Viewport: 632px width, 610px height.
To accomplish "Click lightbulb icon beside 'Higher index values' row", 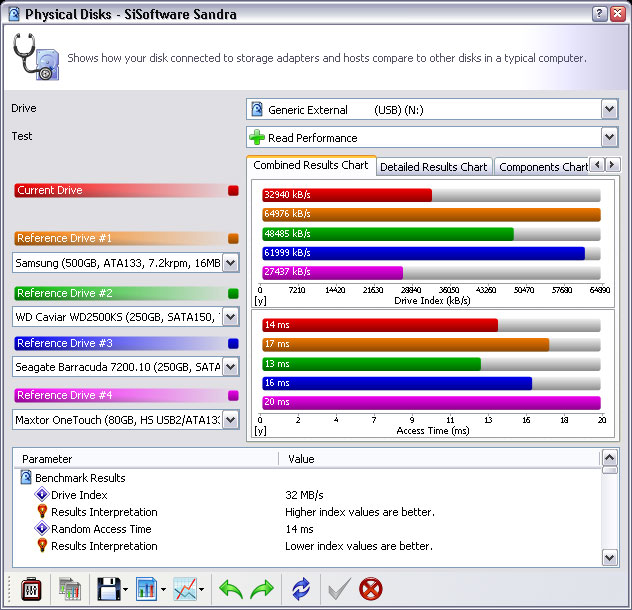I will (42, 511).
